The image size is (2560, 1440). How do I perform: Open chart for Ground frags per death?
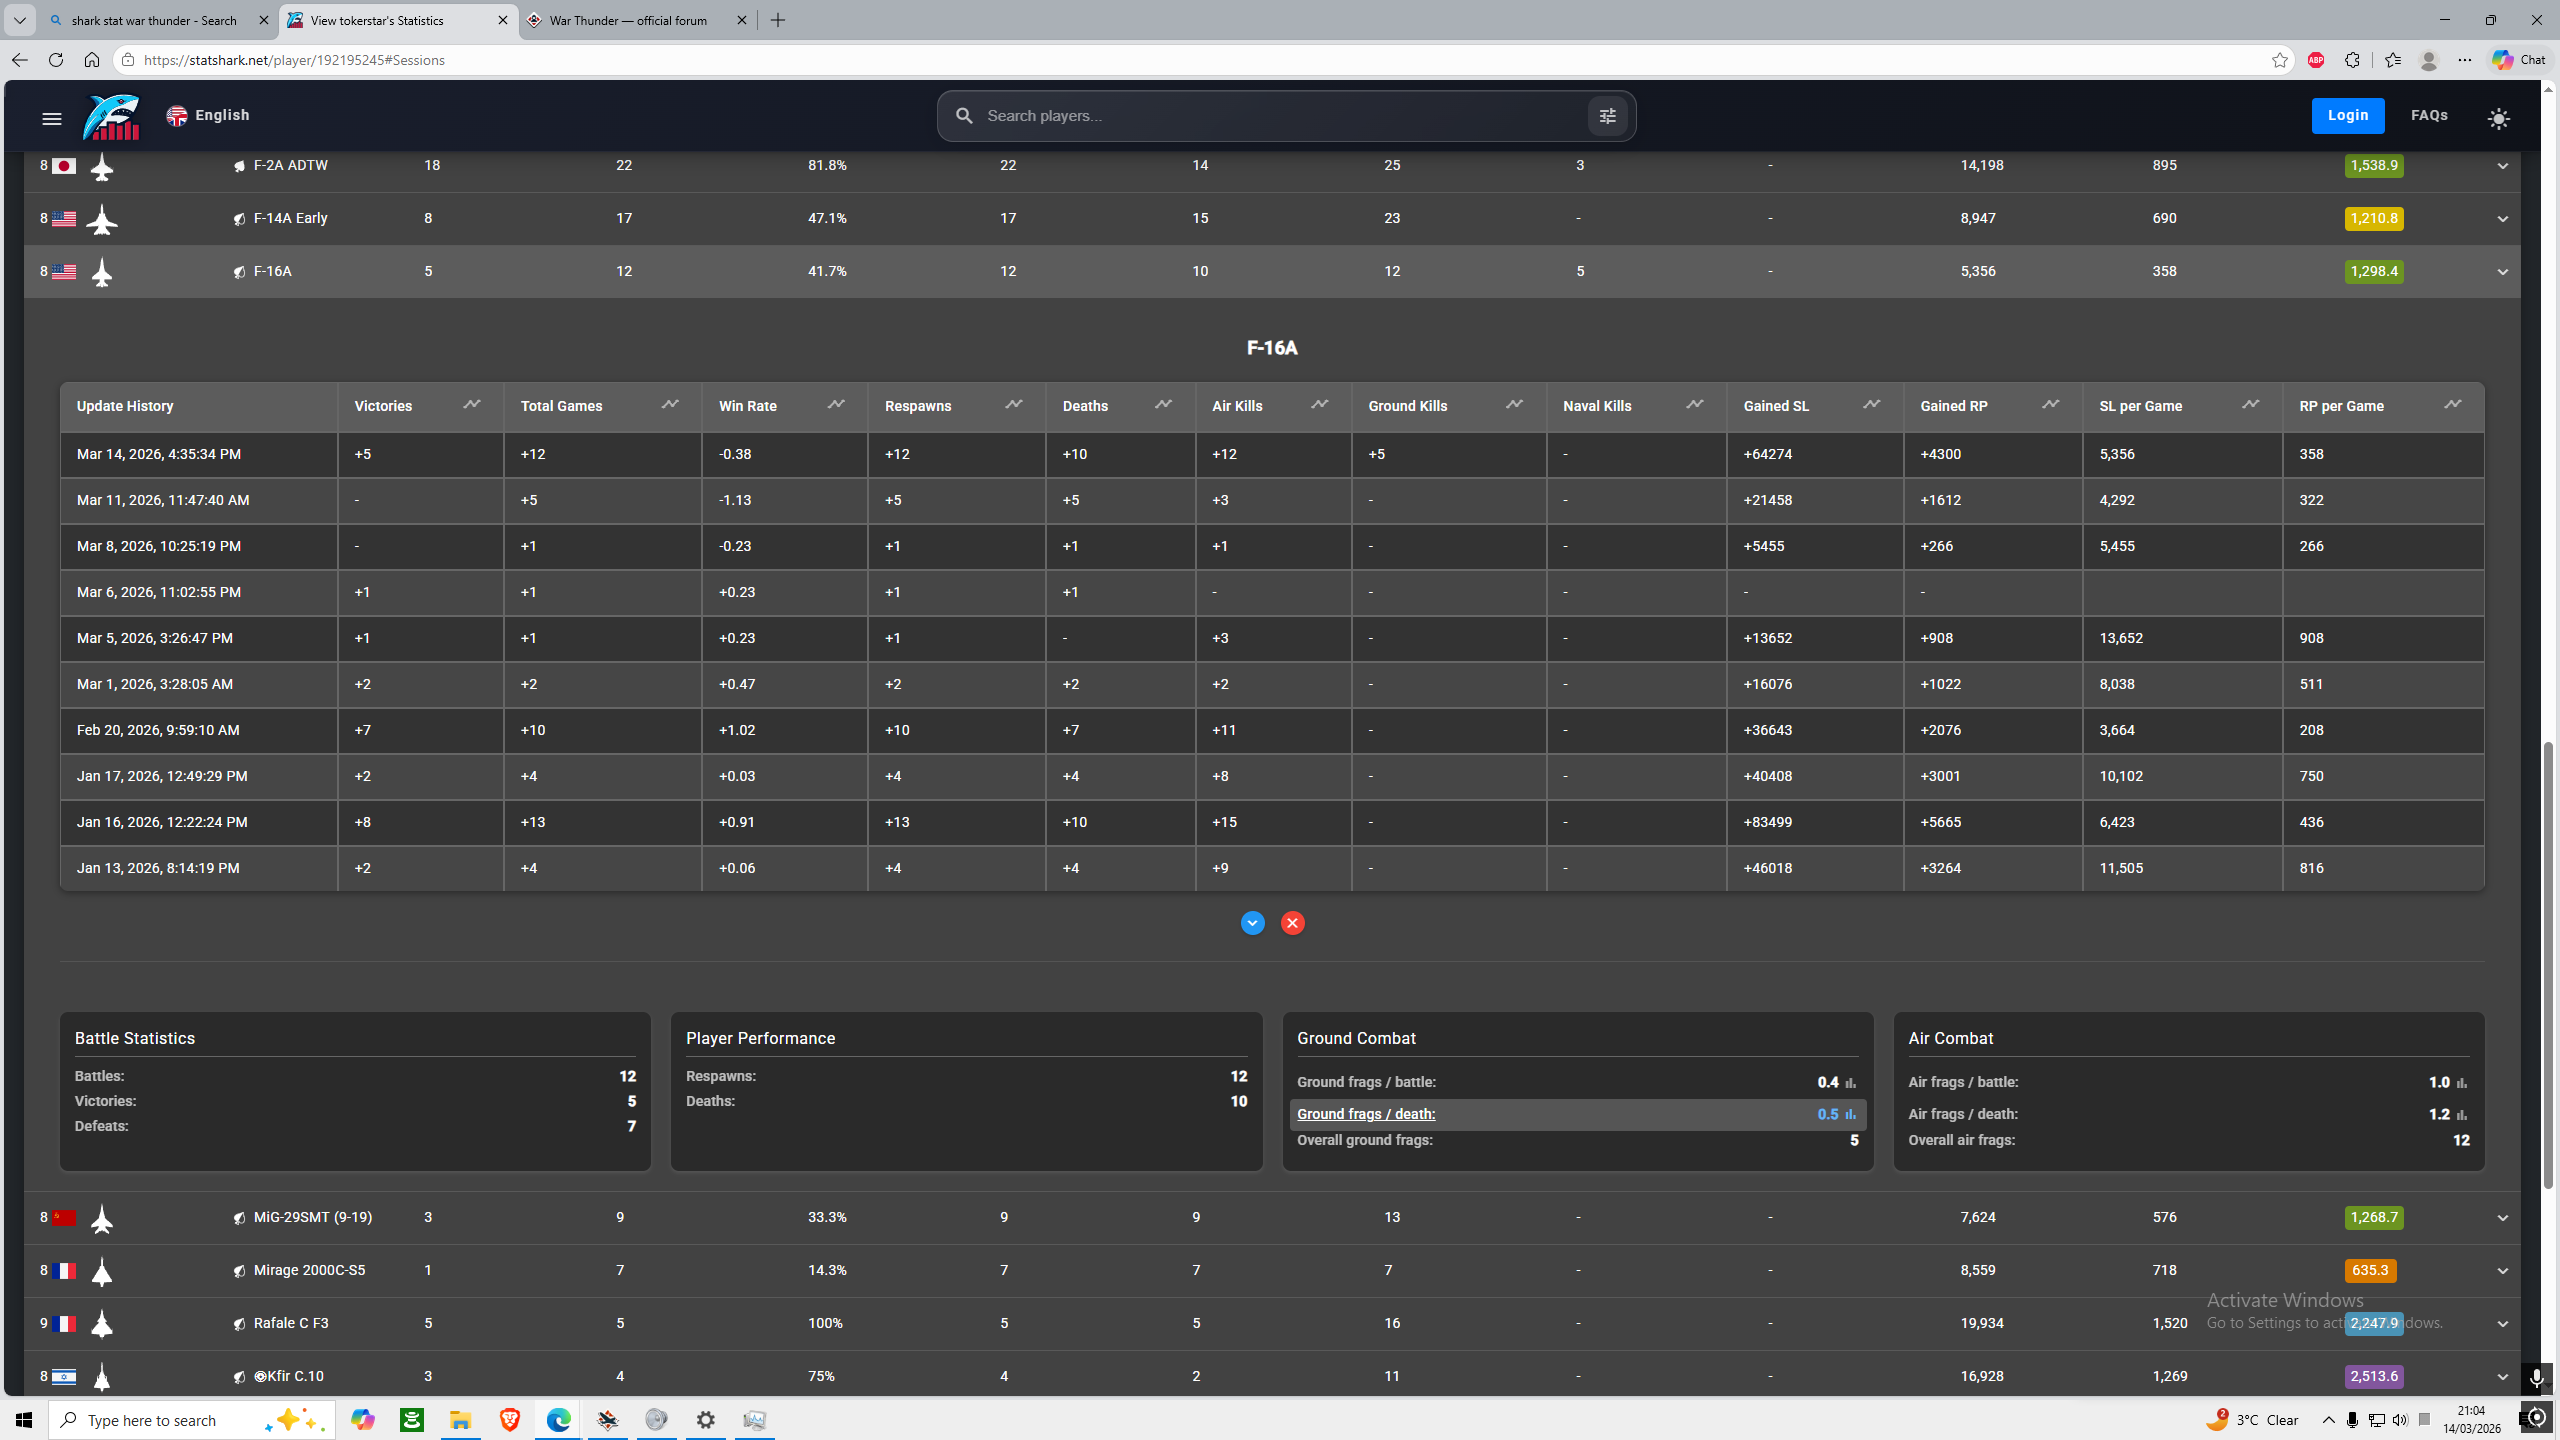1850,1114
